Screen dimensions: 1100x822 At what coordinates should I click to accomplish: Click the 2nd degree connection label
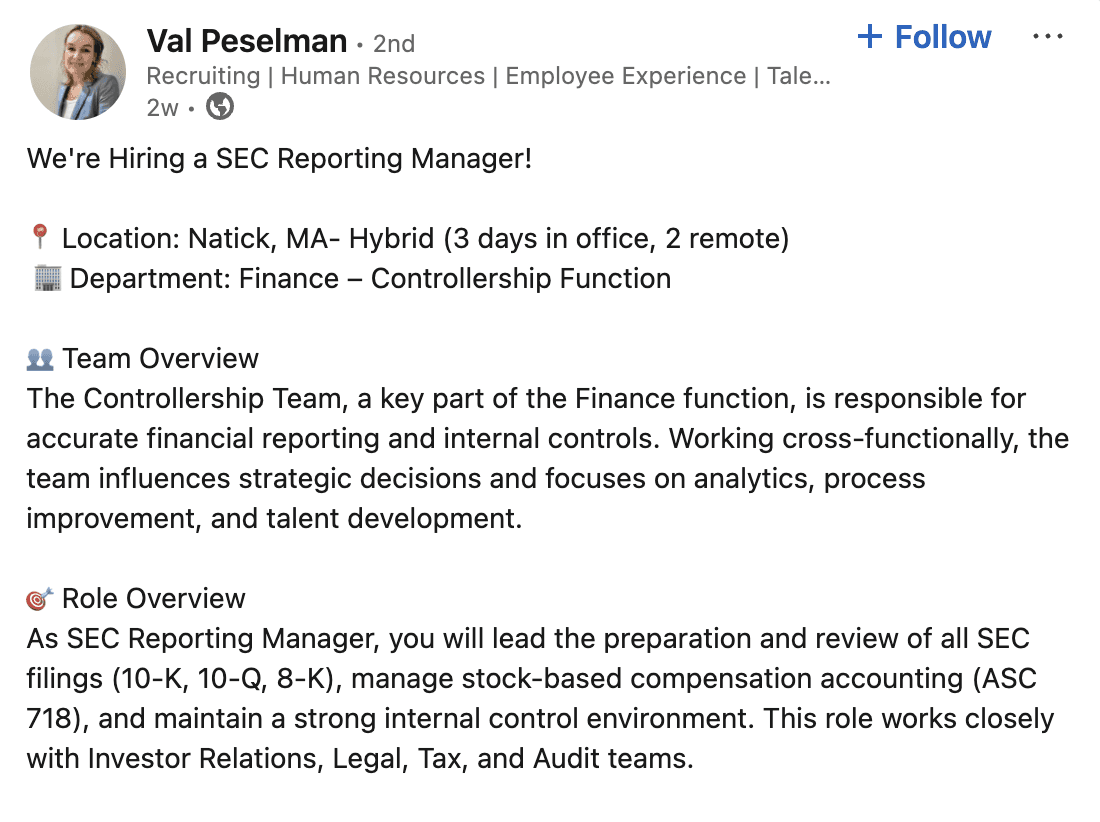tap(394, 43)
